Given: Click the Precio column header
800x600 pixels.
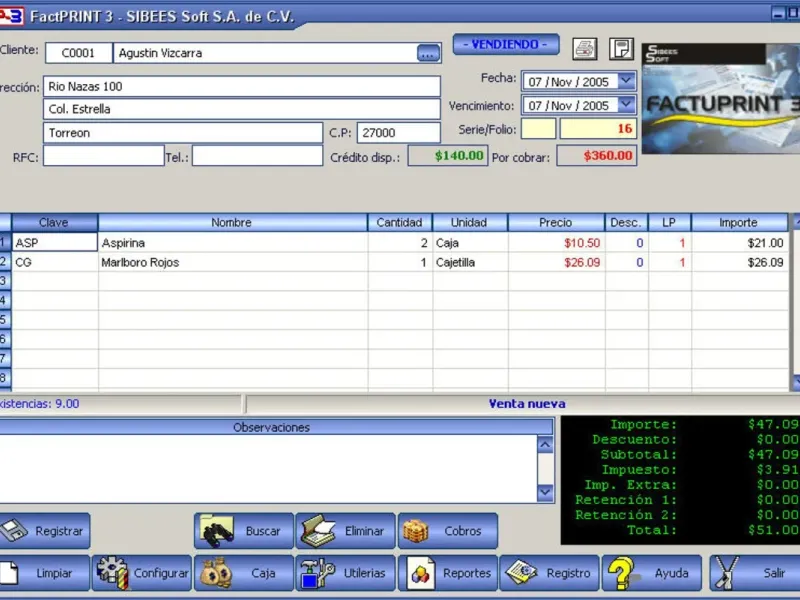Looking at the screenshot, I should [556, 222].
